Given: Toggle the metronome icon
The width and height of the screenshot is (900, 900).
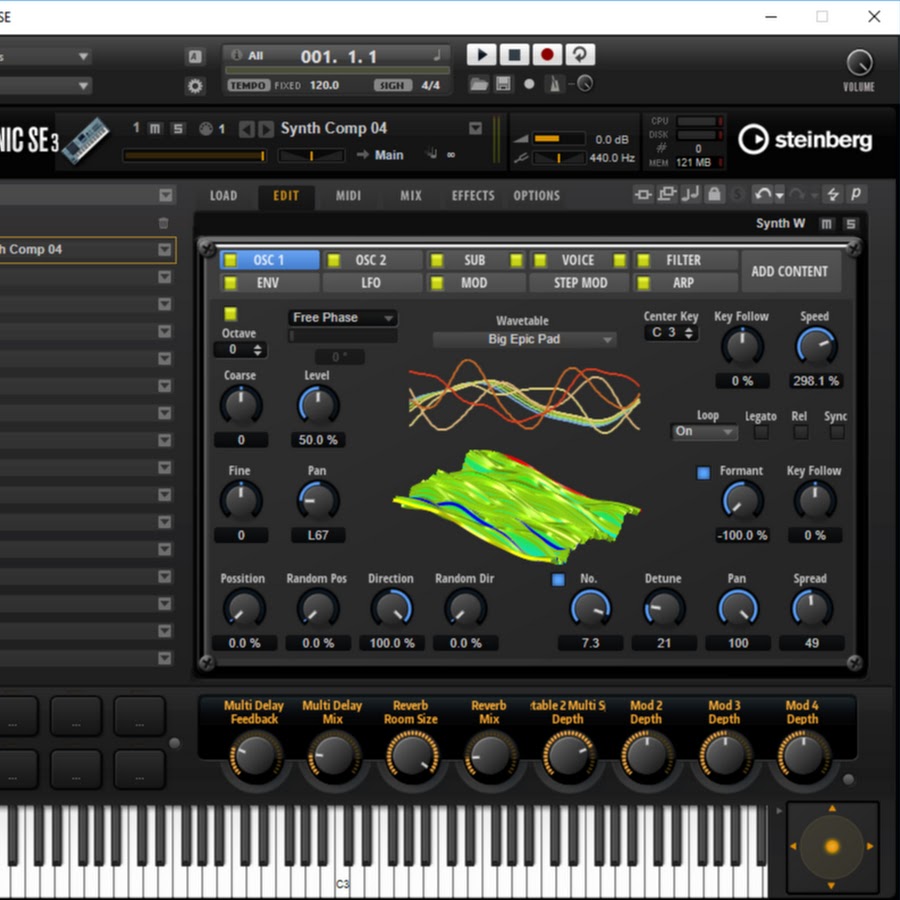Looking at the screenshot, I should (555, 84).
